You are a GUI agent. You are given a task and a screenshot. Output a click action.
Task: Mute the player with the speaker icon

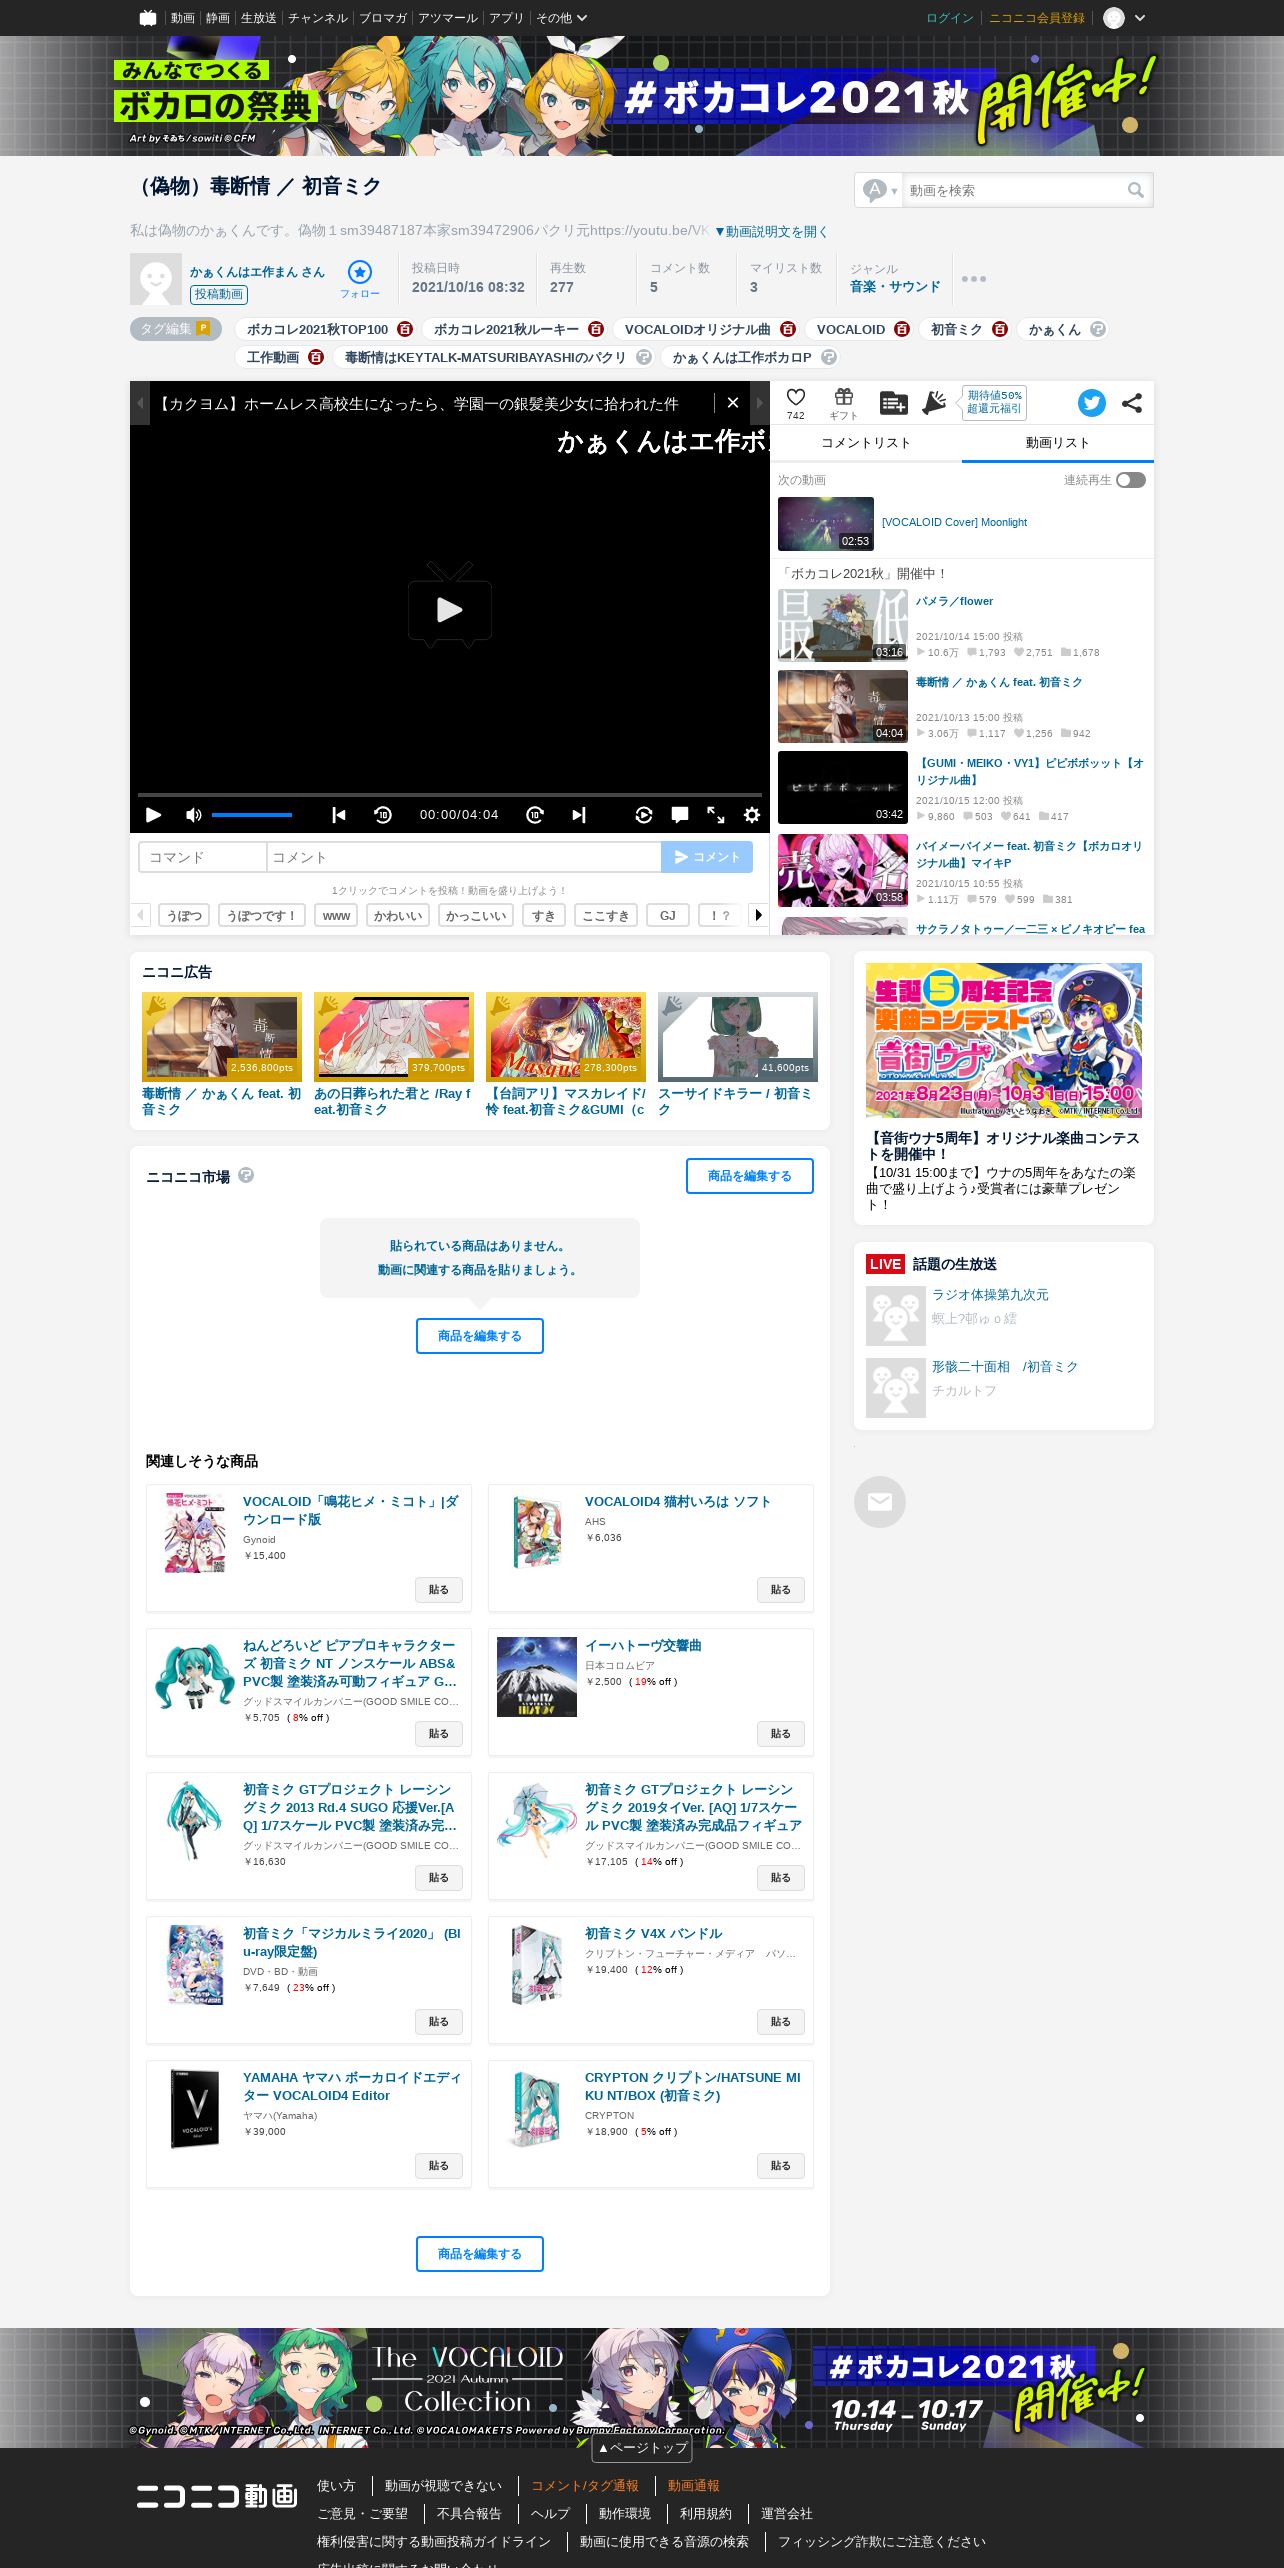pyautogui.click(x=194, y=815)
